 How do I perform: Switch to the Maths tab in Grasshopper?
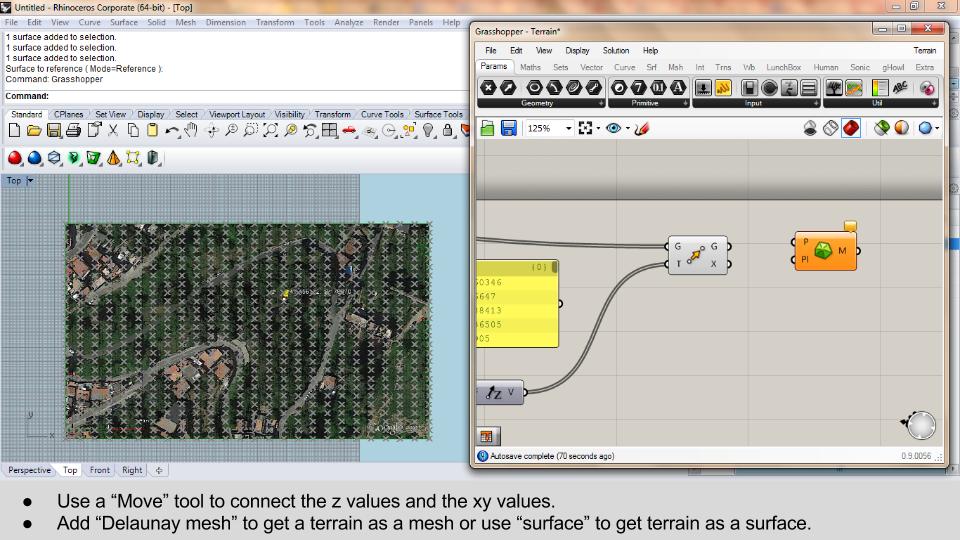(x=530, y=67)
